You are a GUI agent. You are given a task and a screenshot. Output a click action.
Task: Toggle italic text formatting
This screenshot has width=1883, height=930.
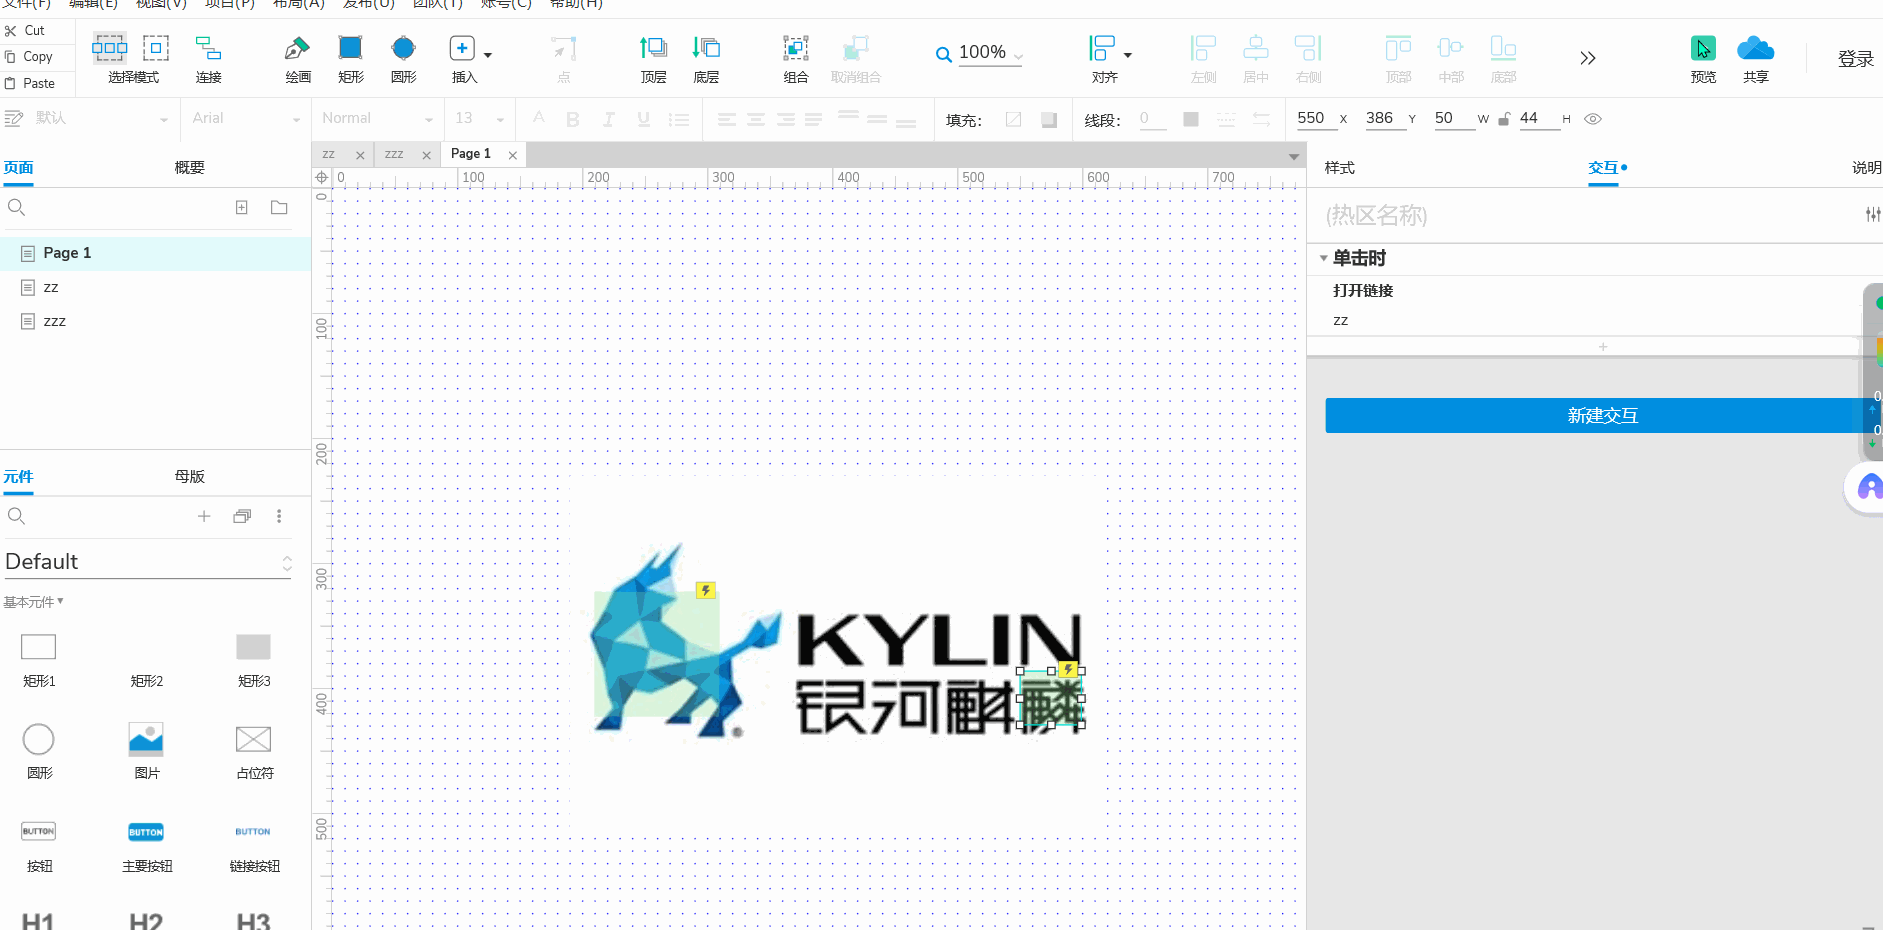[608, 120]
